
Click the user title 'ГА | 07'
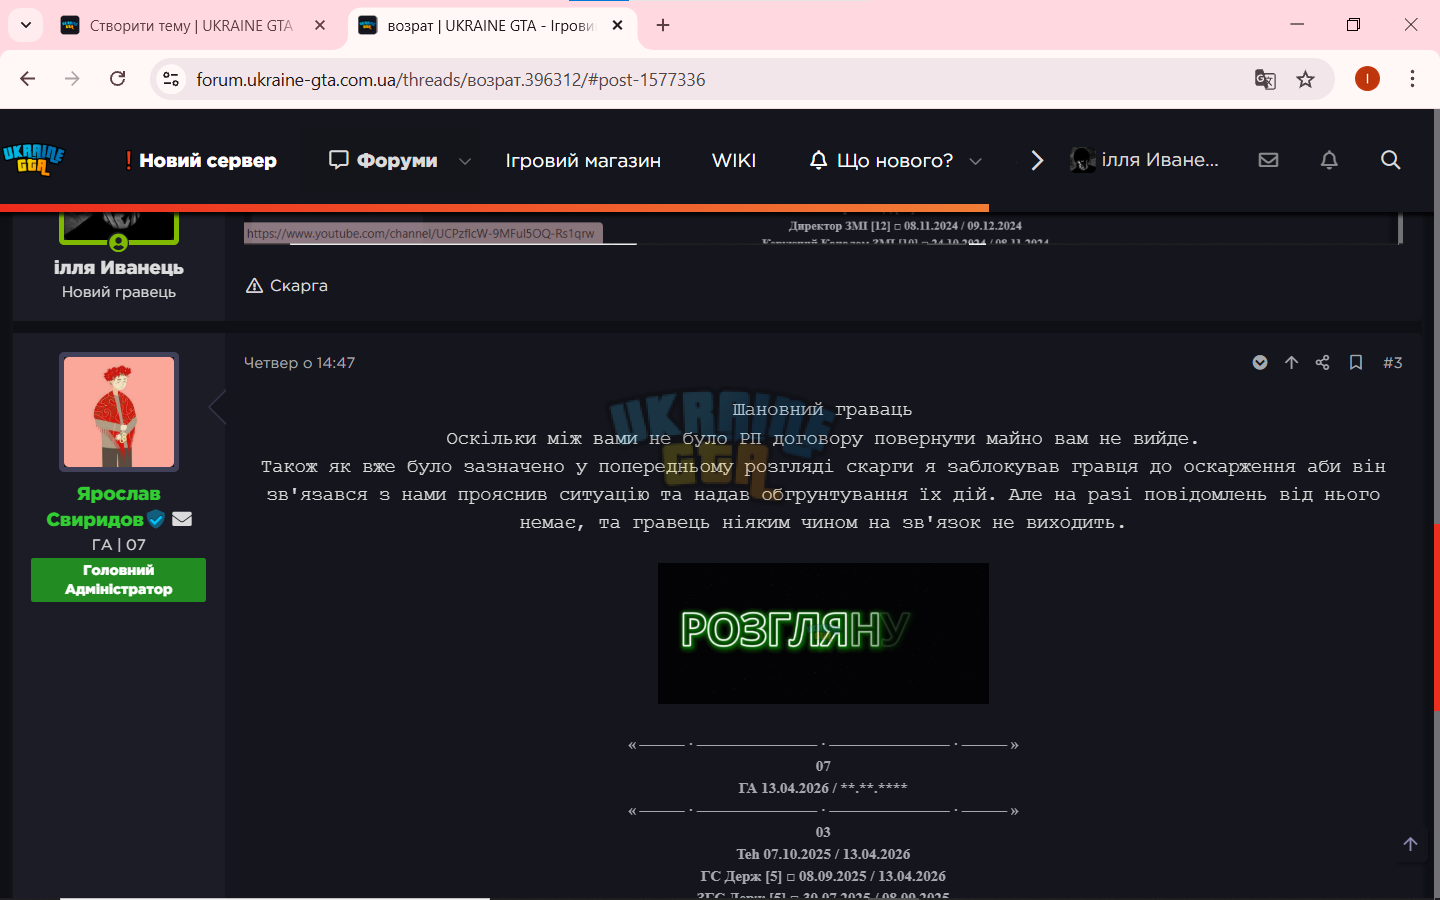pos(119,545)
